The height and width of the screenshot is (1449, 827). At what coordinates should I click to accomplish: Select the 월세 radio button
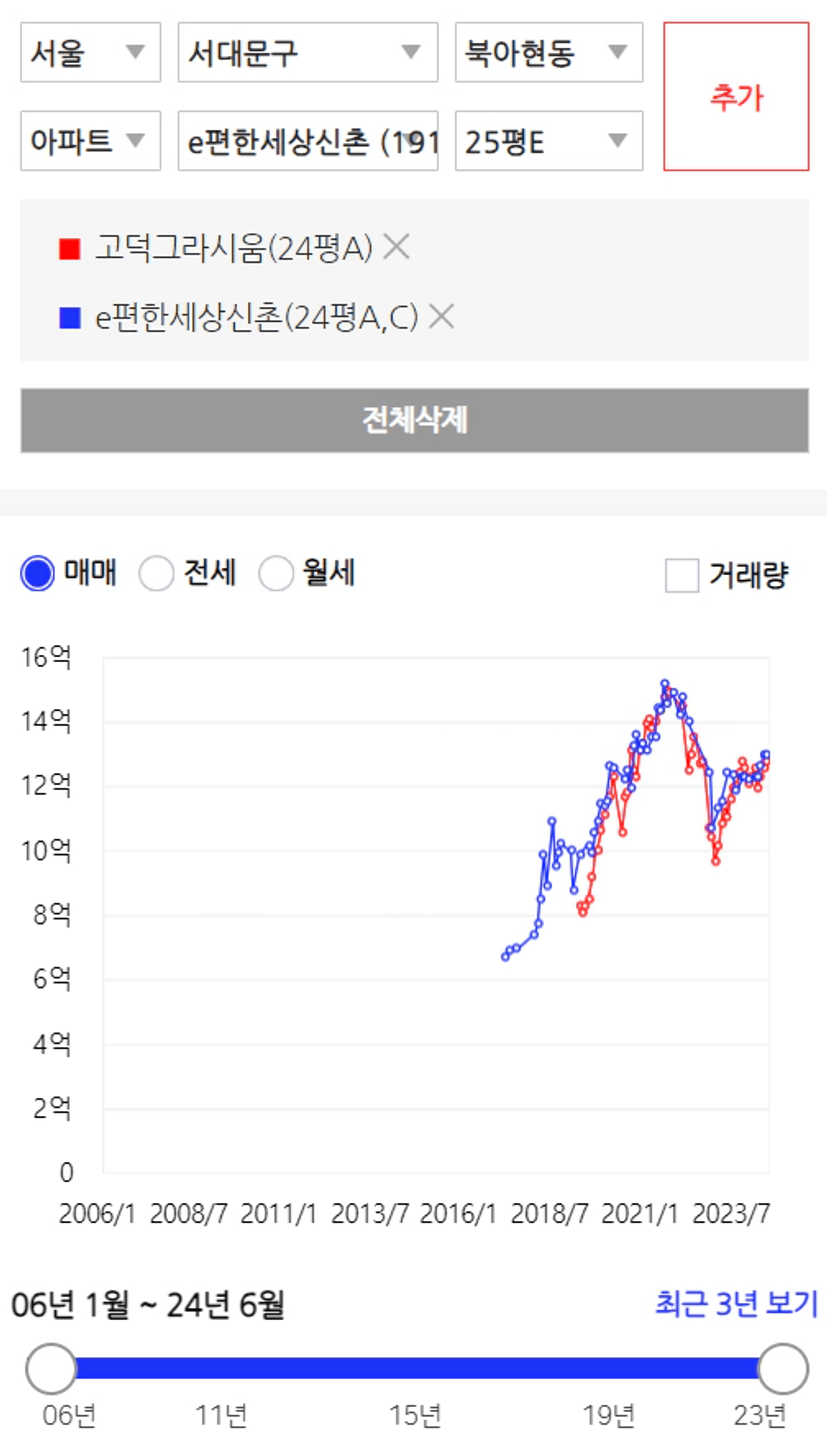pyautogui.click(x=276, y=575)
